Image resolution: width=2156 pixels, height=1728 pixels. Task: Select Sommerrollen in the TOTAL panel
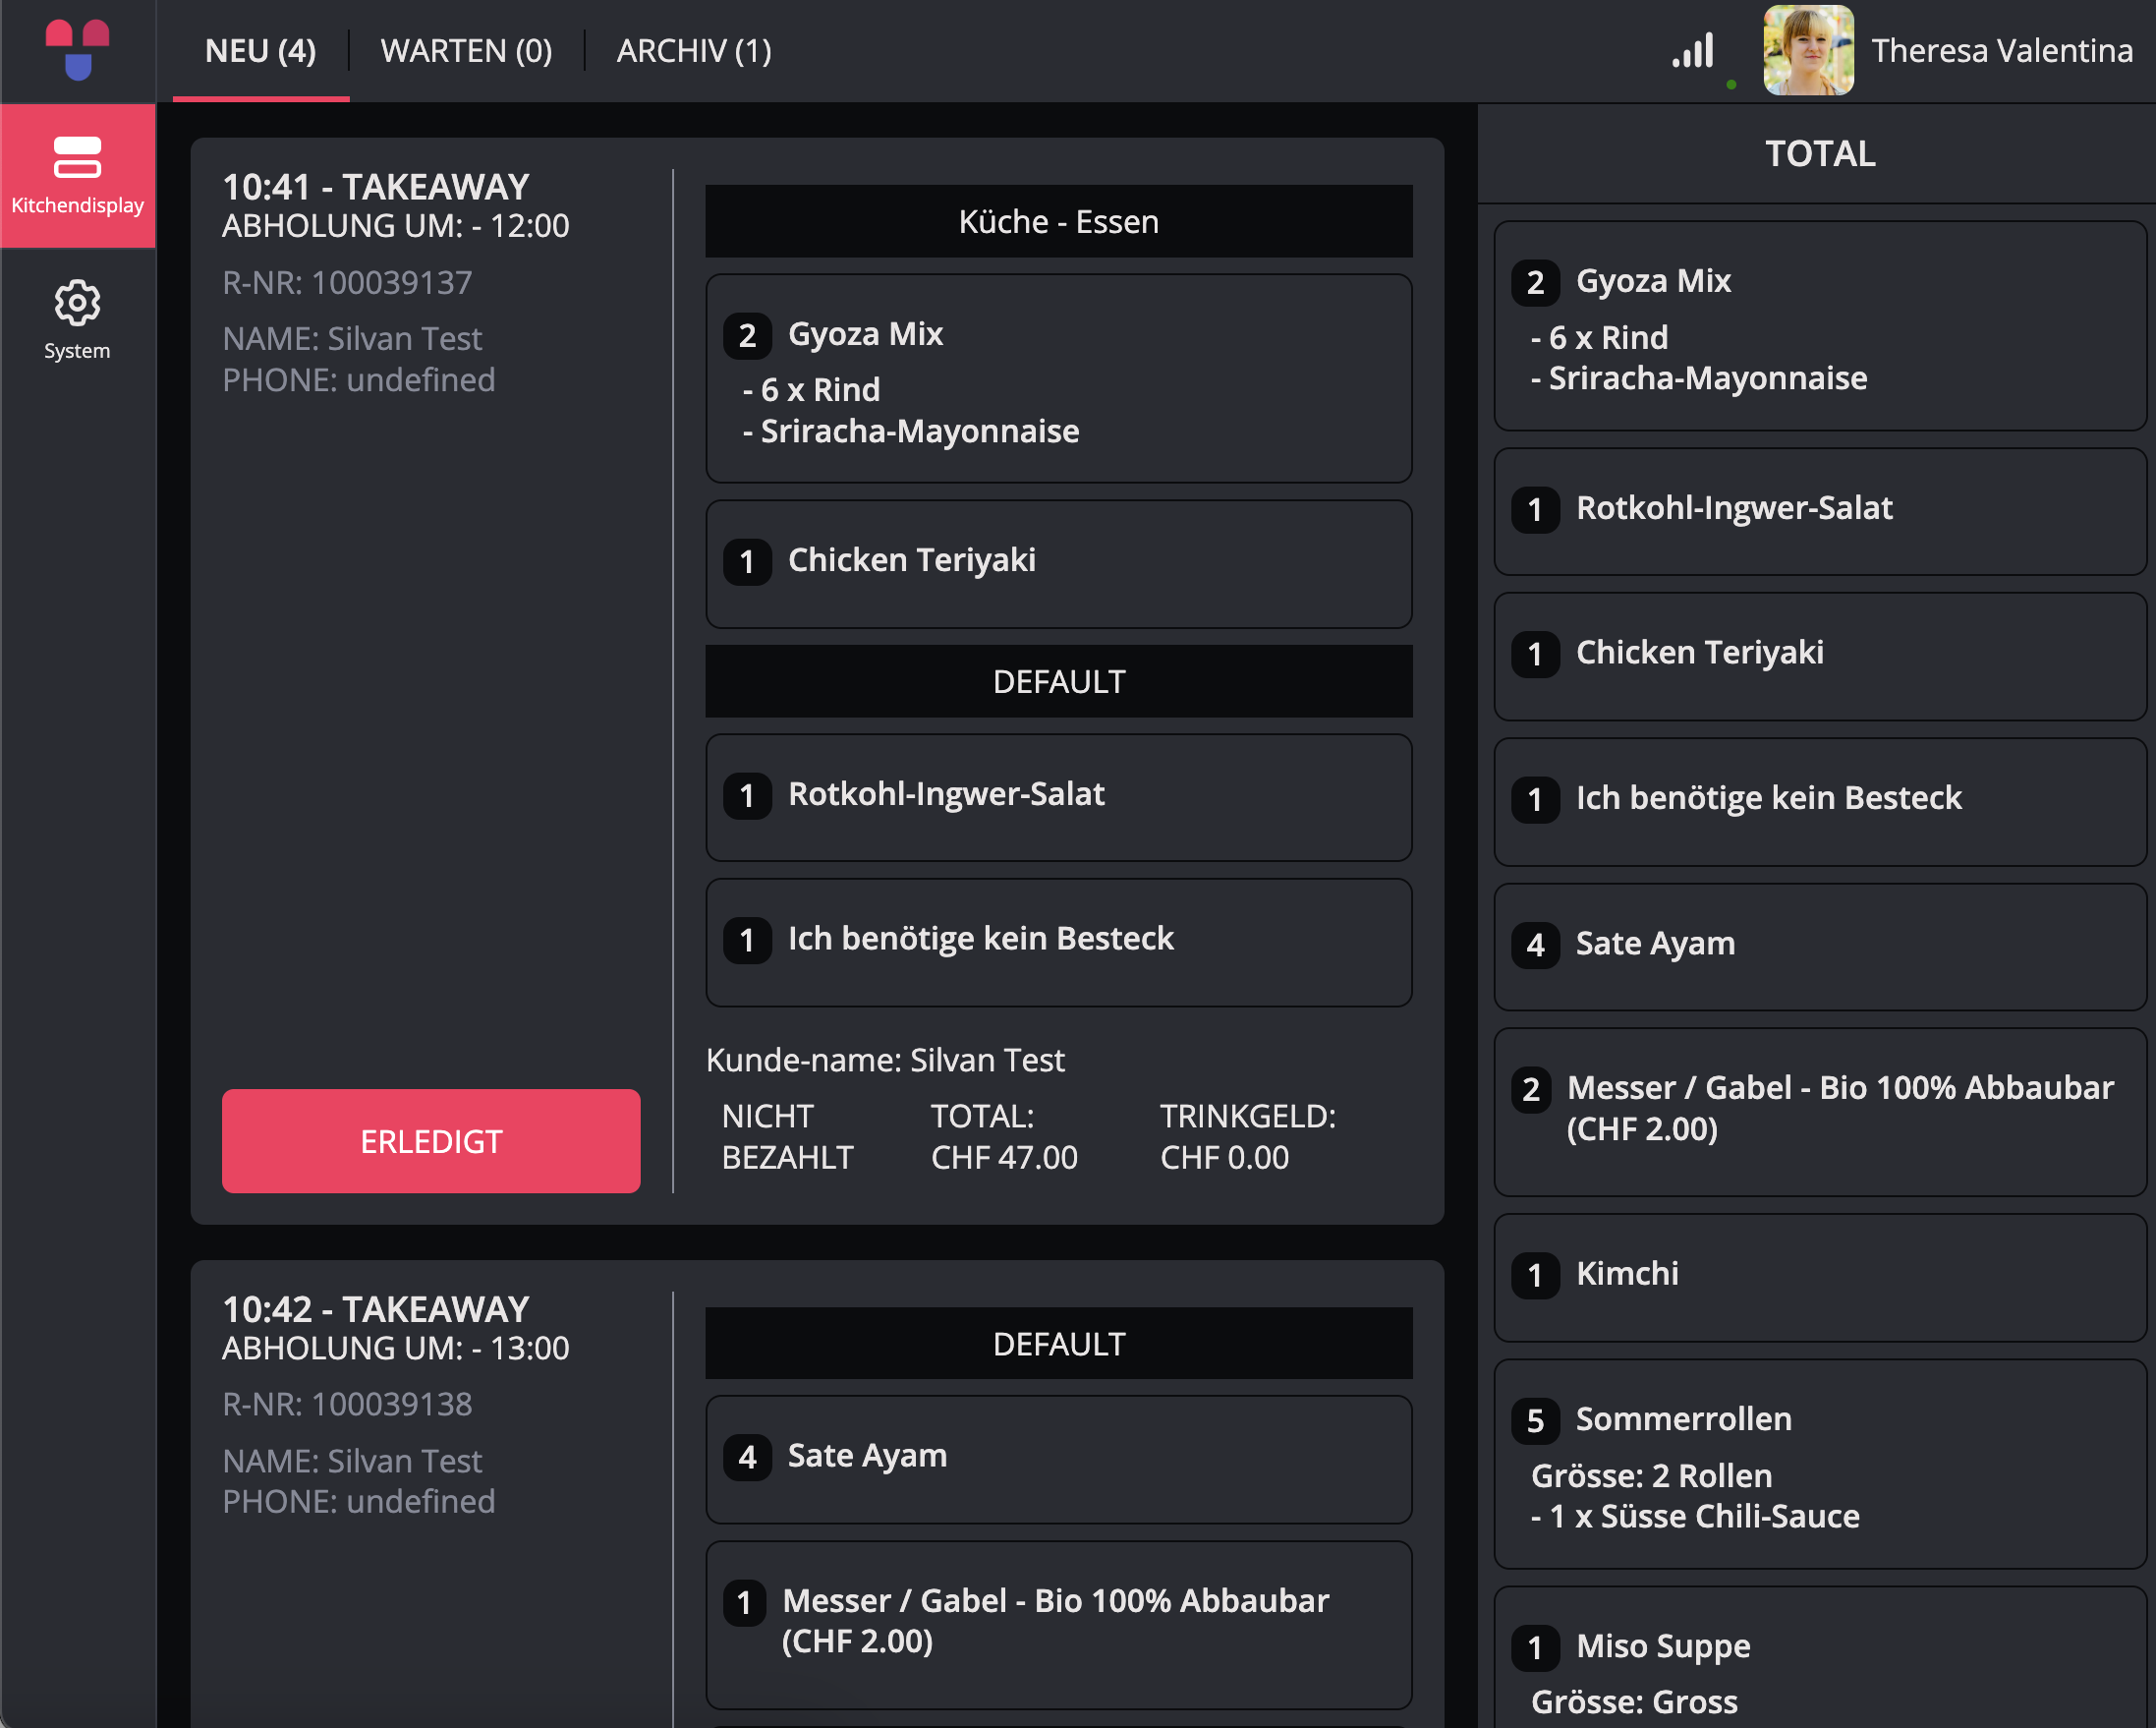pyautogui.click(x=1820, y=1464)
